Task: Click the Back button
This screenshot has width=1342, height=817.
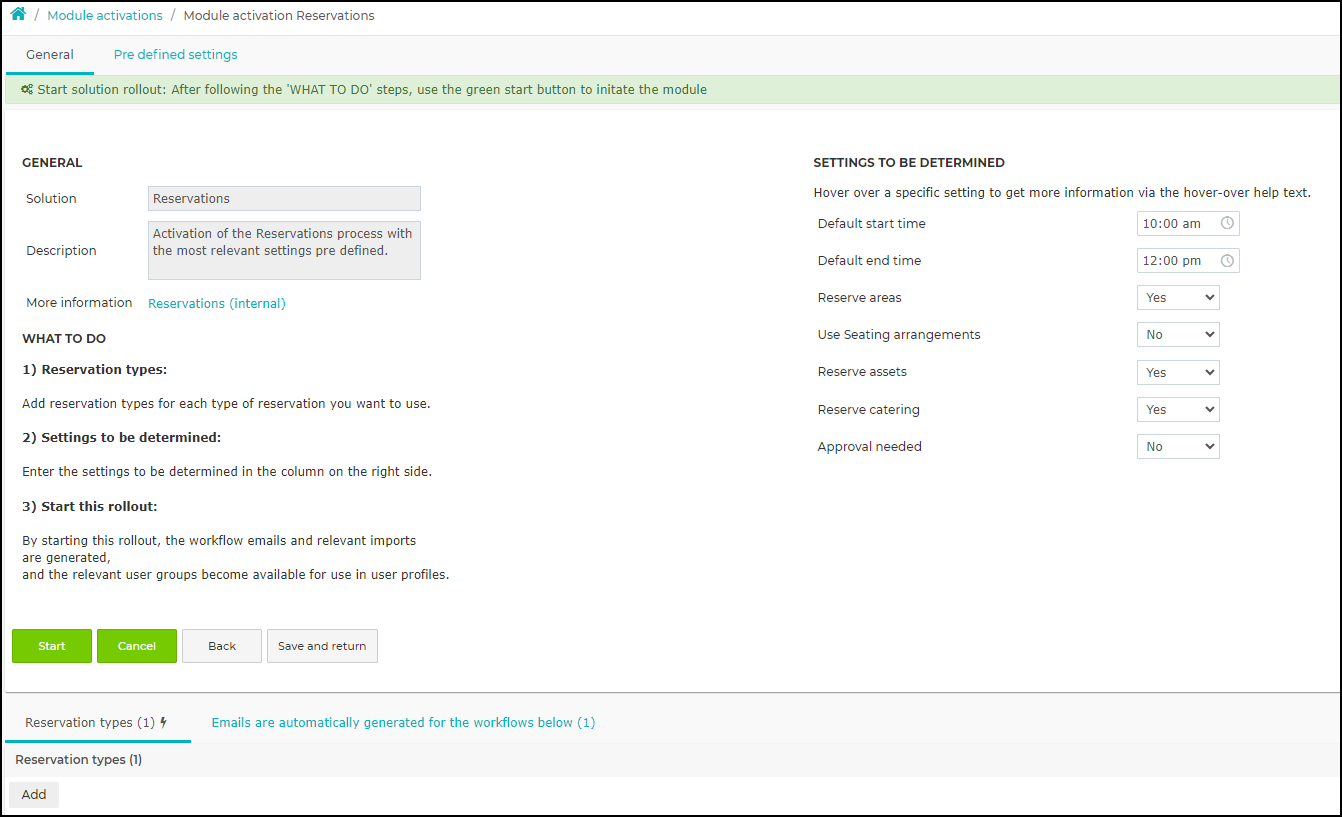Action: click(222, 646)
